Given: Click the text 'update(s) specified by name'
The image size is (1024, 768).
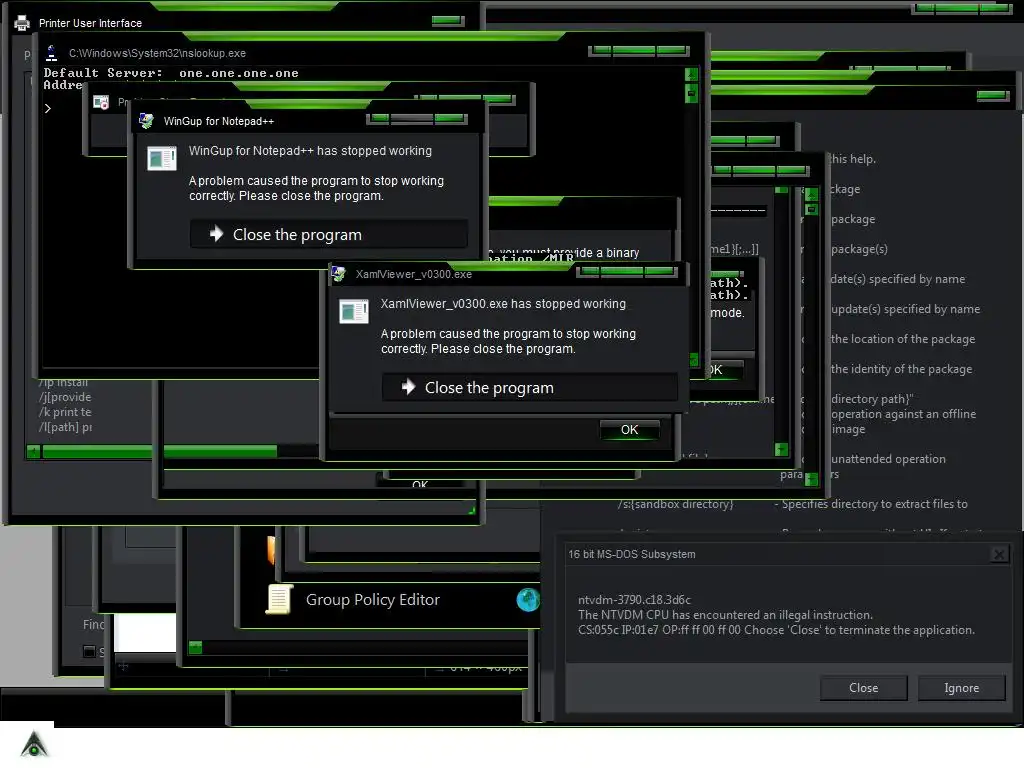Looking at the screenshot, I should 905,309.
